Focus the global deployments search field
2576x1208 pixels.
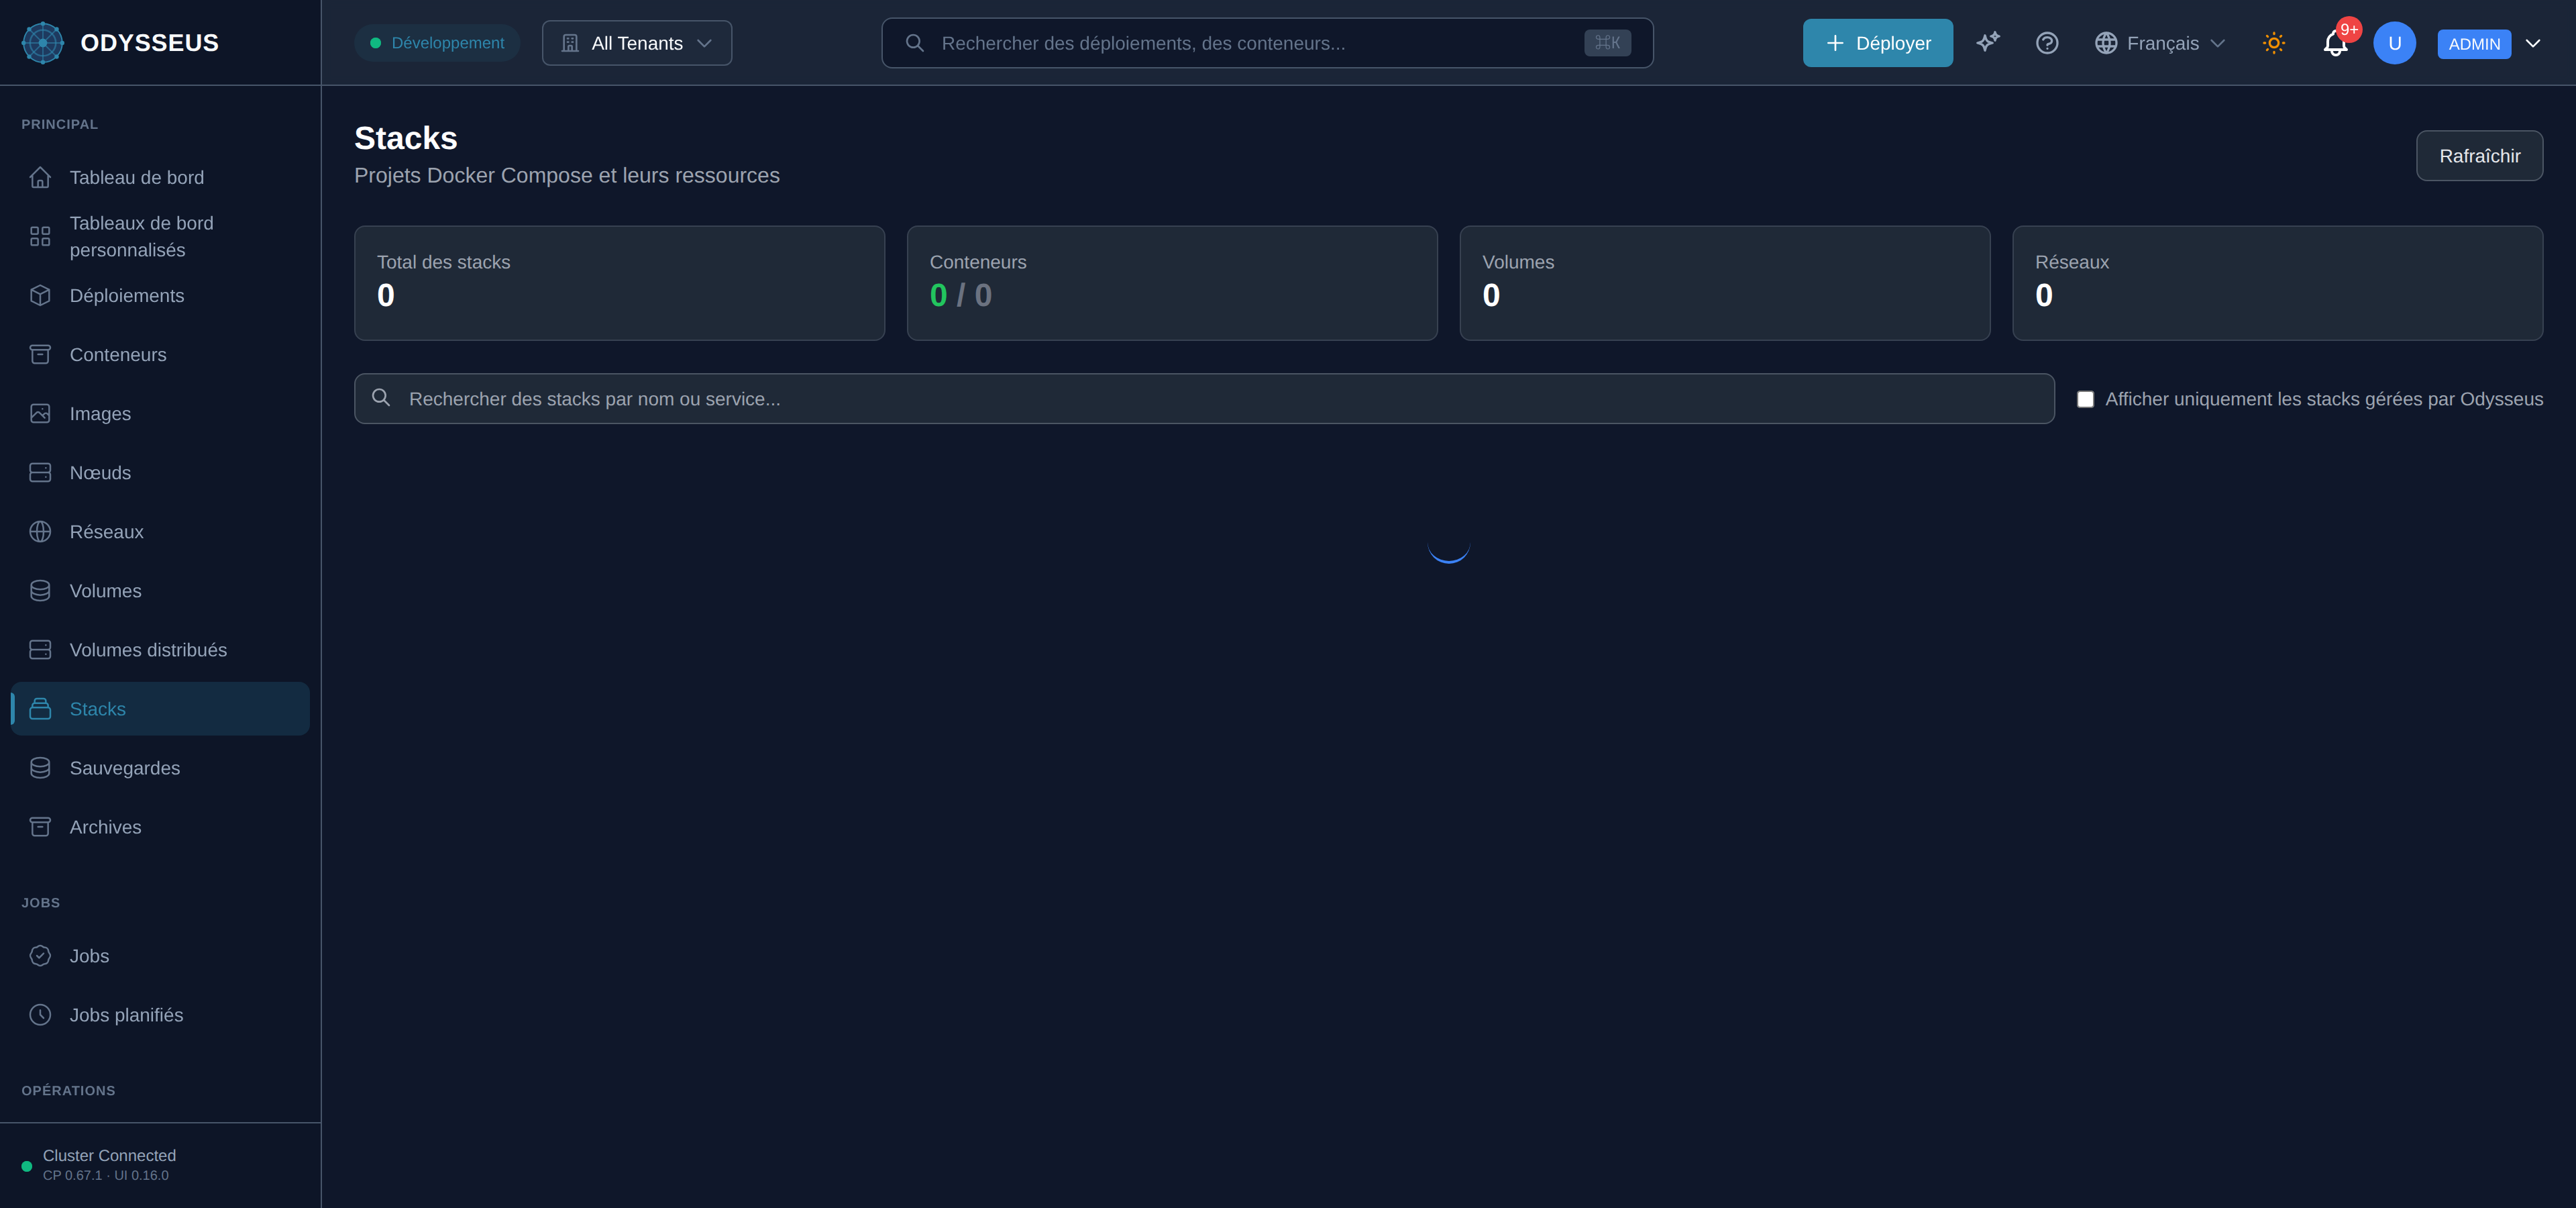point(1267,43)
